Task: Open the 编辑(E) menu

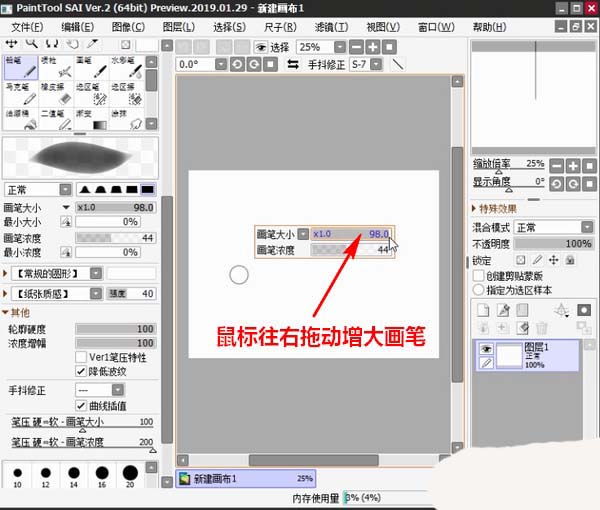Action: pyautogui.click(x=77, y=27)
